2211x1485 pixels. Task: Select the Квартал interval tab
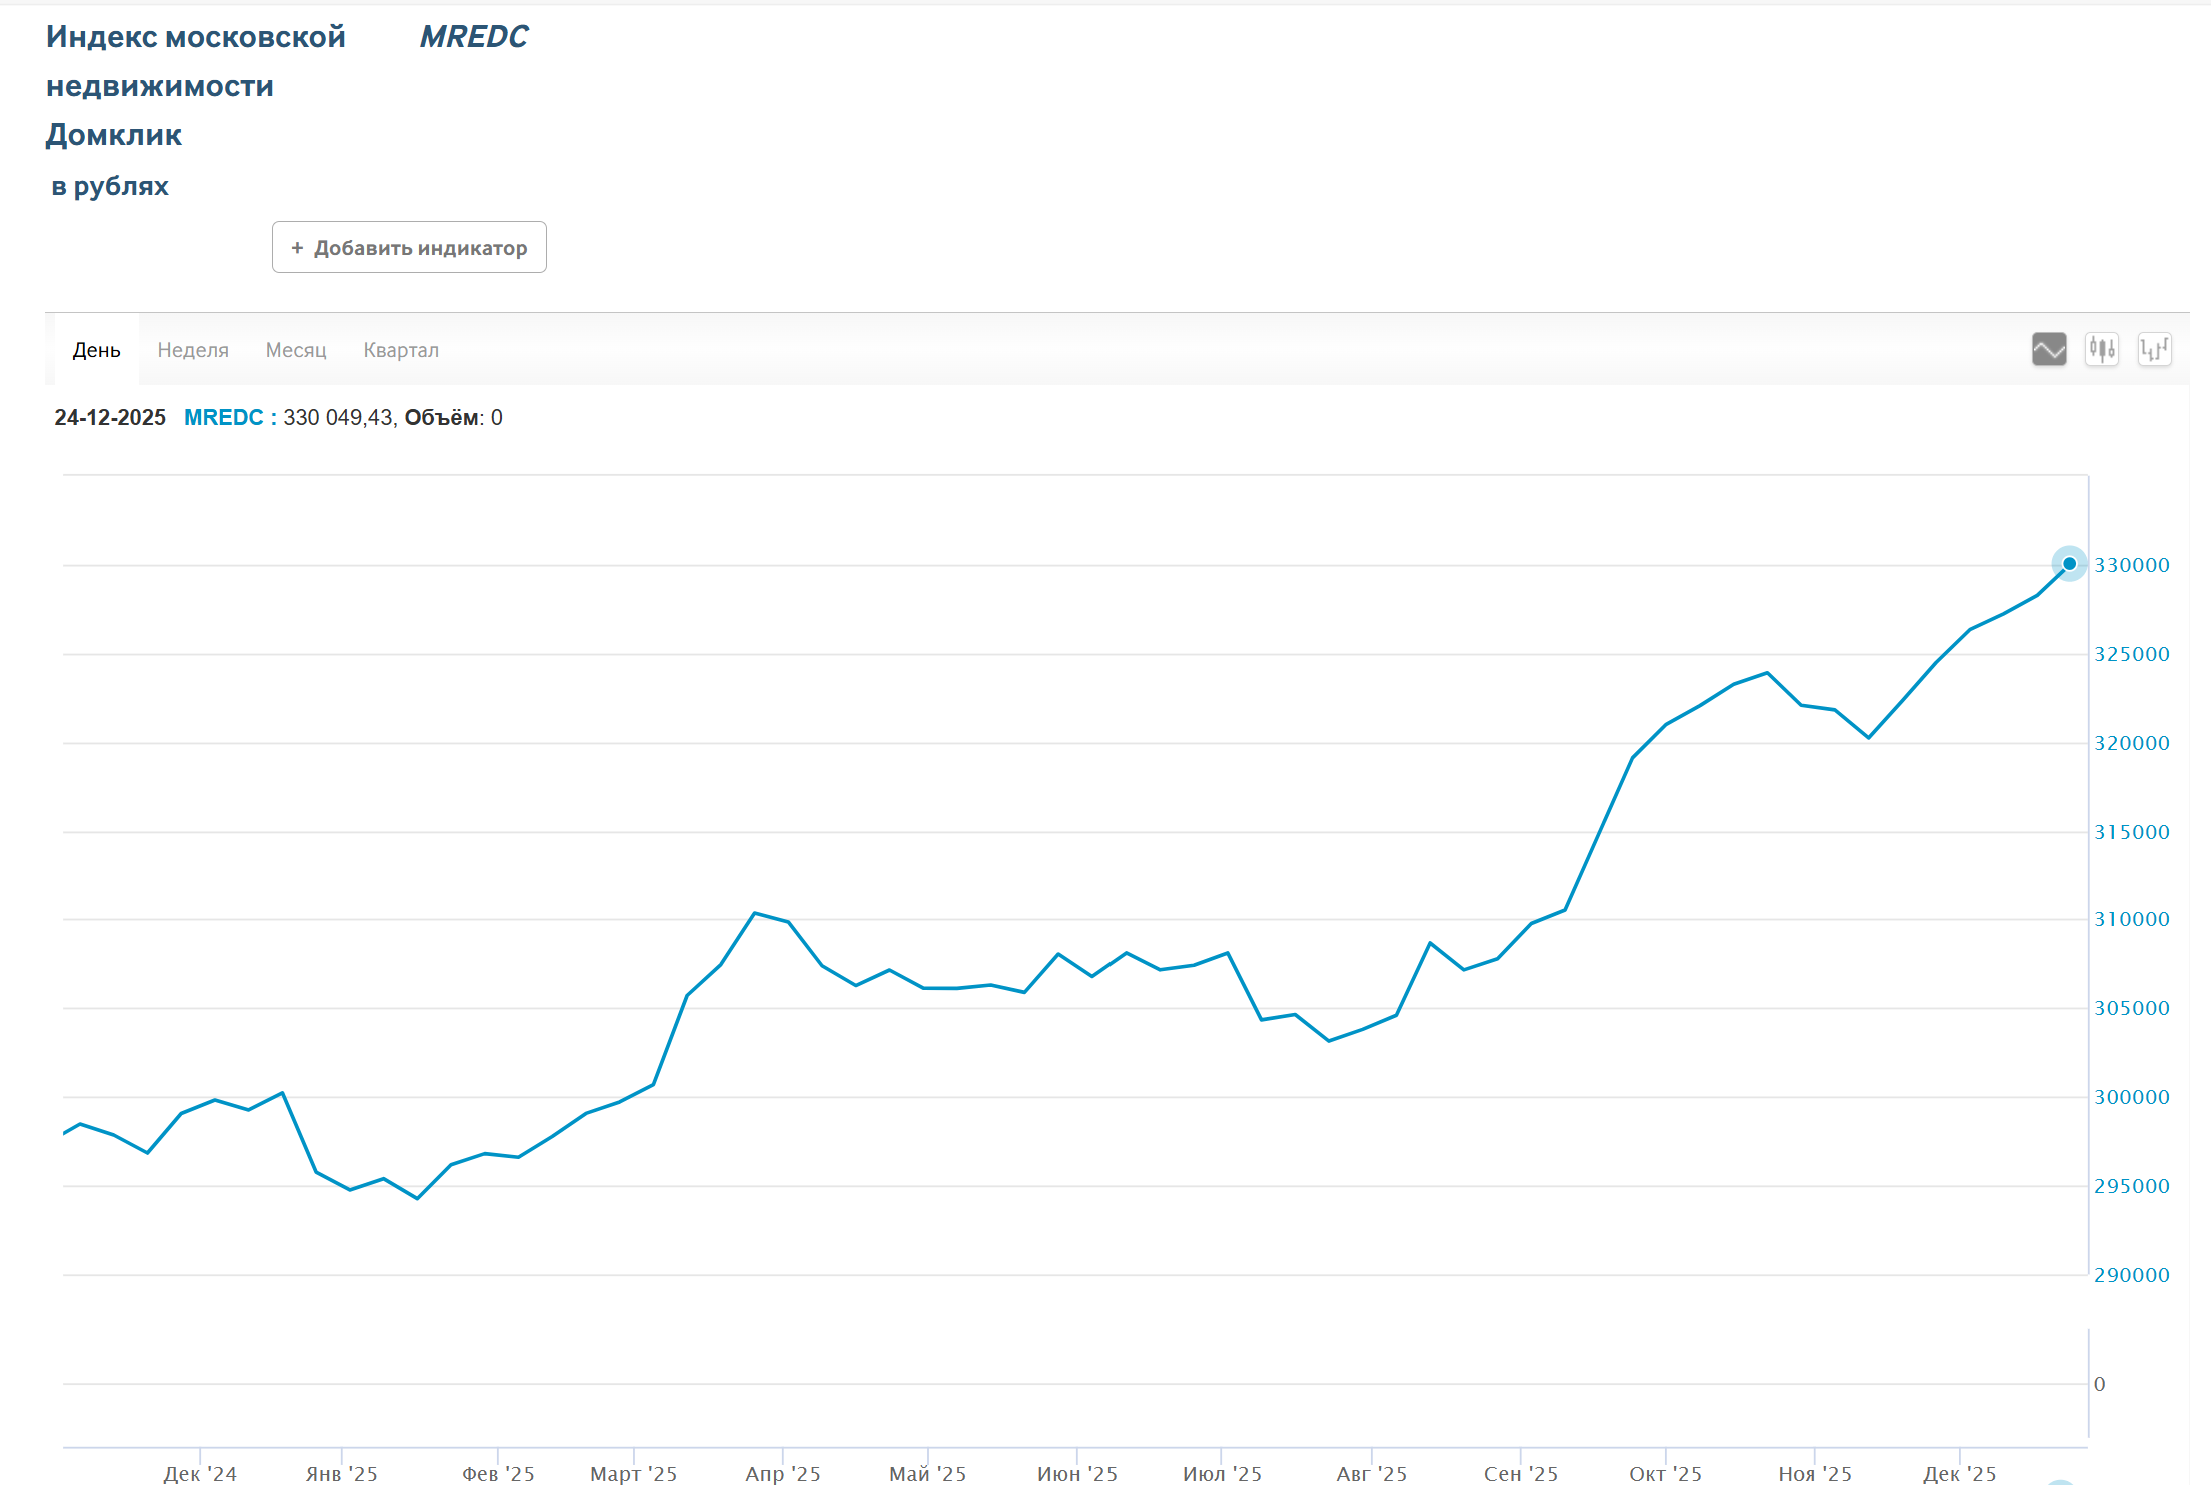401,350
